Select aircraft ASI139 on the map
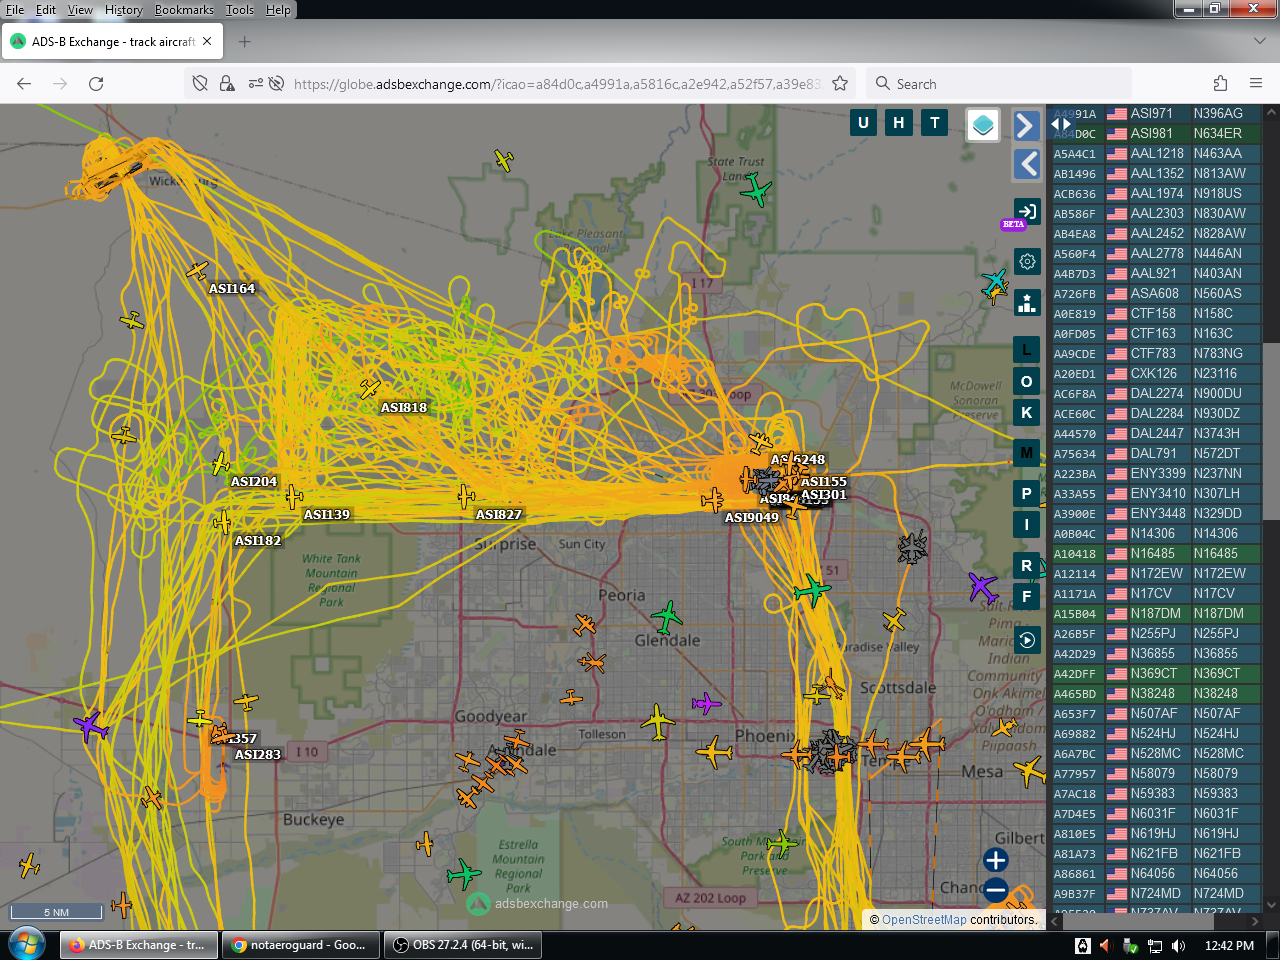The image size is (1280, 960). pos(294,496)
